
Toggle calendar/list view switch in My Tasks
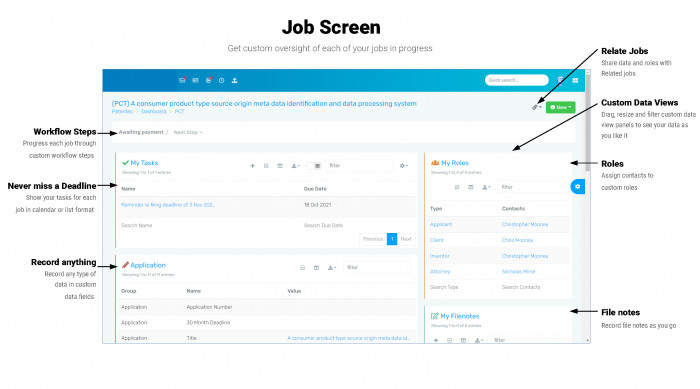[x=314, y=166]
